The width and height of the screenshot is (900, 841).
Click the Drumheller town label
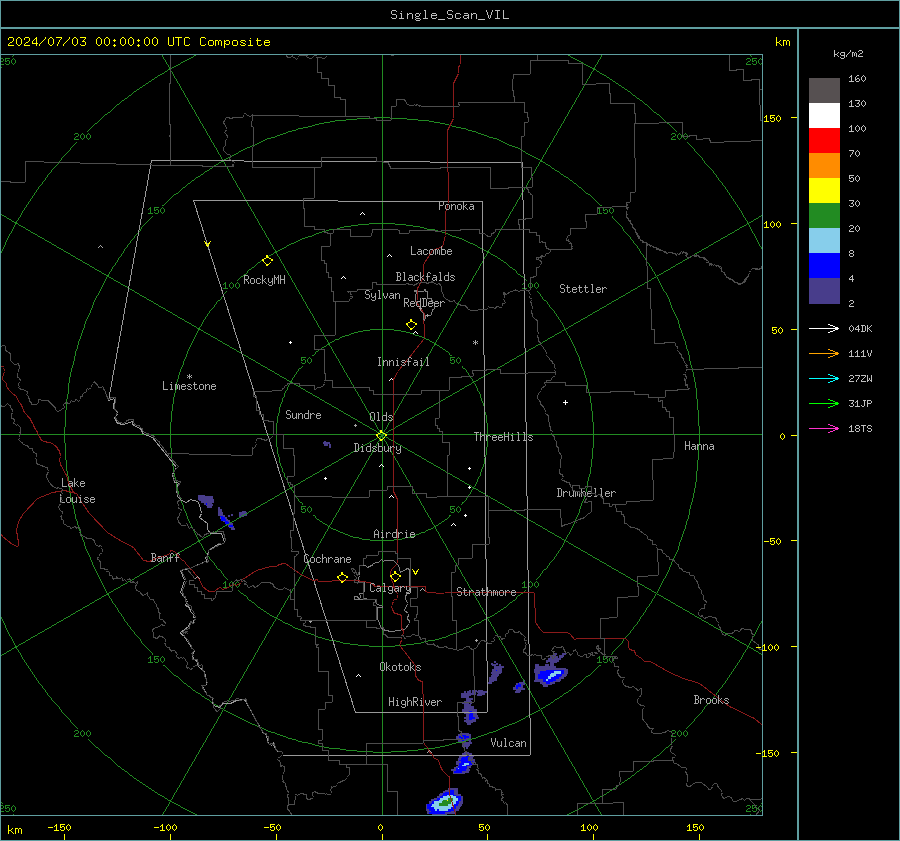[586, 493]
